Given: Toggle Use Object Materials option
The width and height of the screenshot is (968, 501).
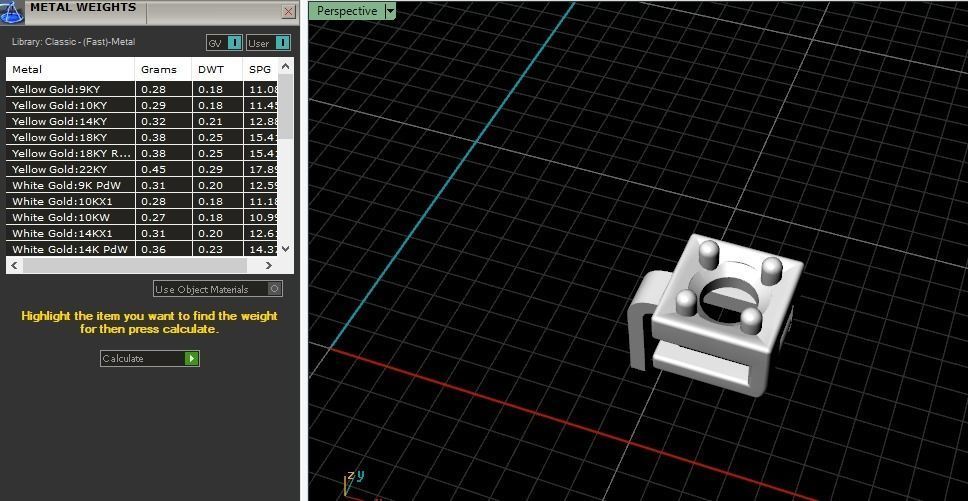Looking at the screenshot, I should click(218, 289).
